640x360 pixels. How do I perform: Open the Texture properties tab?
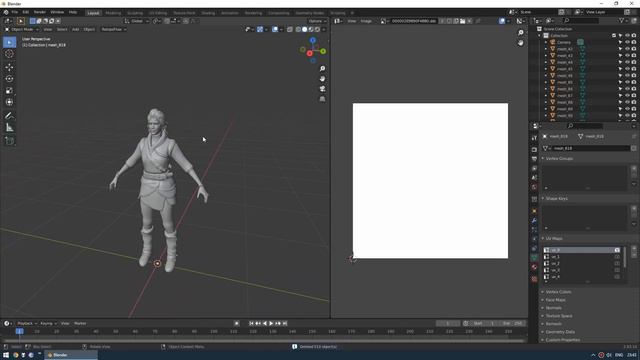pos(534,279)
